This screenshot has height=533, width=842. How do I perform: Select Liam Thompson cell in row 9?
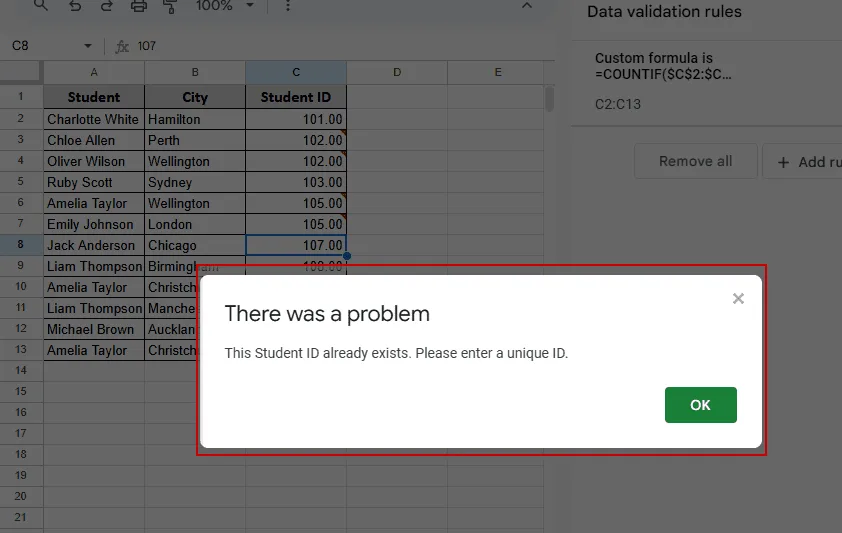click(x=94, y=266)
